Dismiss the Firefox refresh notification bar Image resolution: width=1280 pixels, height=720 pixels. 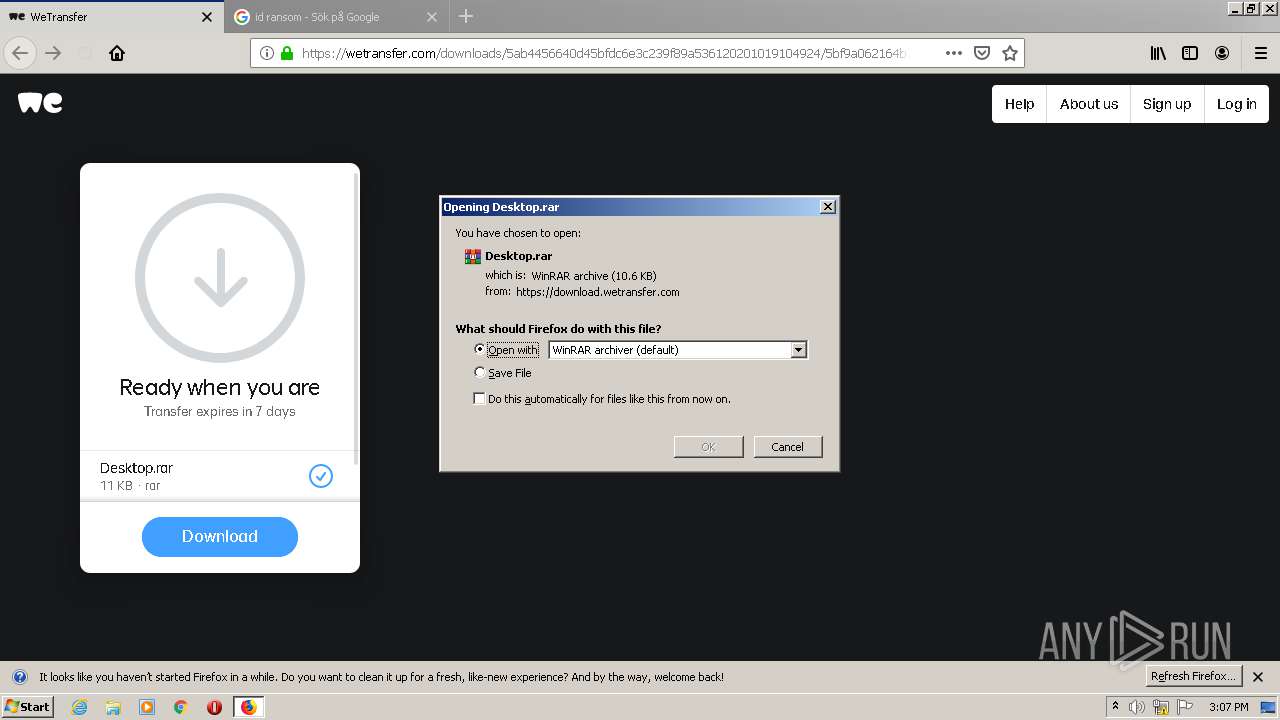pos(1258,677)
